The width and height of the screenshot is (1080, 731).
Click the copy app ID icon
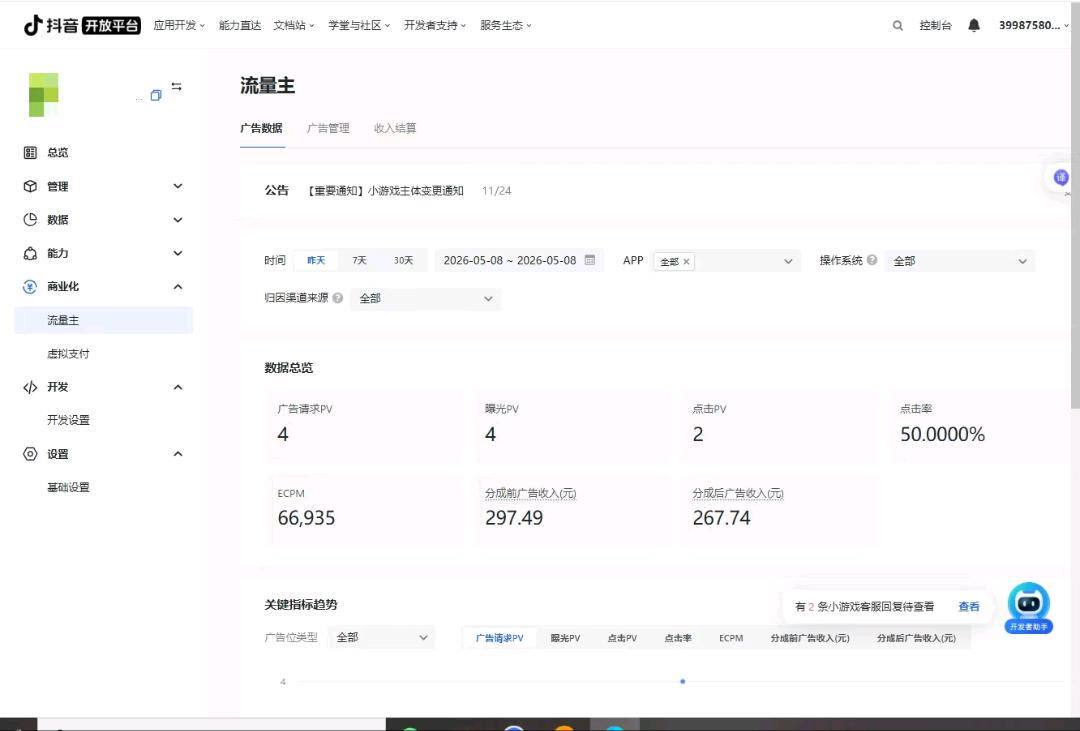[156, 95]
